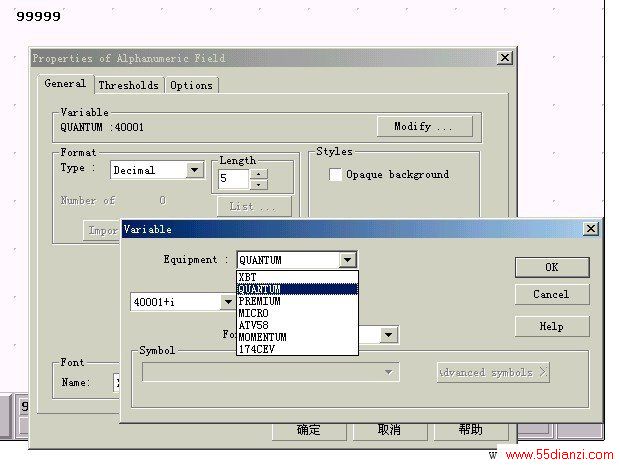Viewport: 620px width, 467px height.
Task: Click the 99999 alphanumeric field on canvas
Action: click(38, 16)
